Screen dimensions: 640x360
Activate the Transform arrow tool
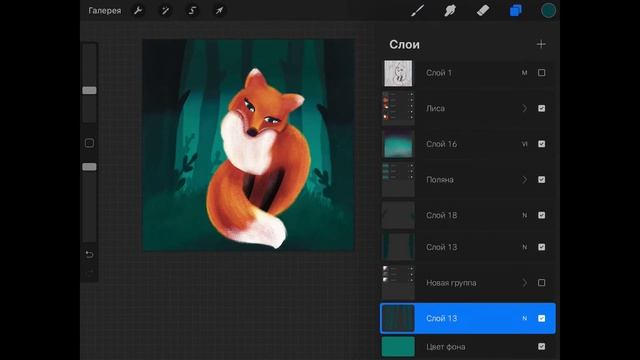pos(220,11)
